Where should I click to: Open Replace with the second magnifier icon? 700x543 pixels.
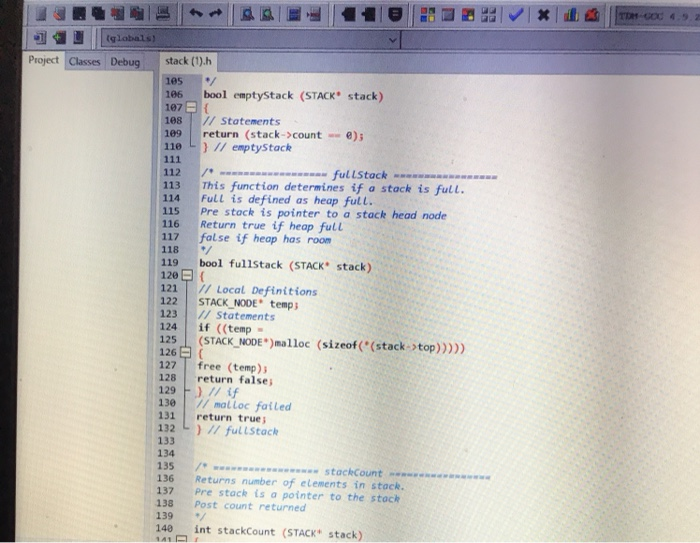267,15
